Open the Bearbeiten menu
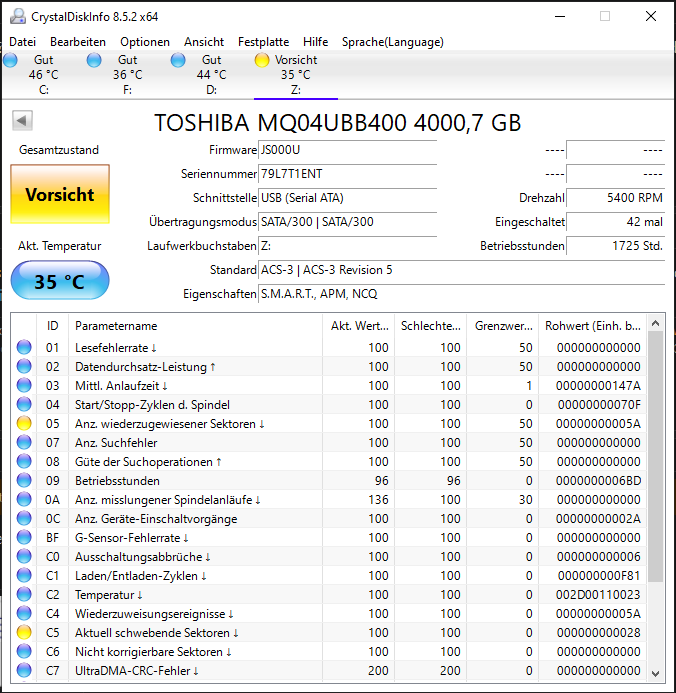The width and height of the screenshot is (676, 693). click(78, 42)
